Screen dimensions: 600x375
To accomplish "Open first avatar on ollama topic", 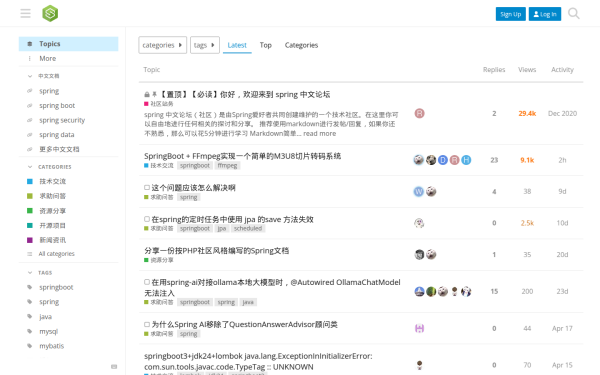I will [x=419, y=292].
